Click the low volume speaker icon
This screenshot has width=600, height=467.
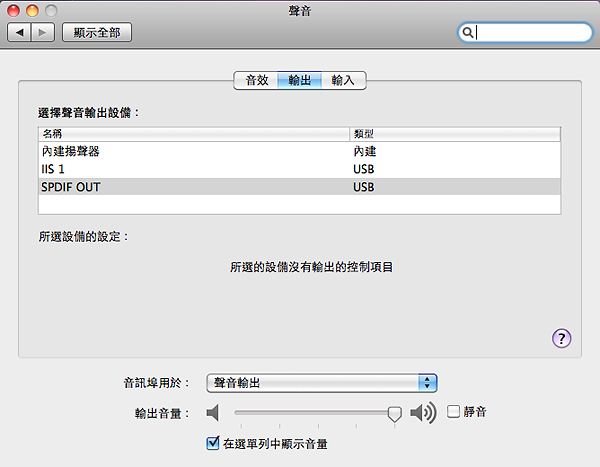212,413
